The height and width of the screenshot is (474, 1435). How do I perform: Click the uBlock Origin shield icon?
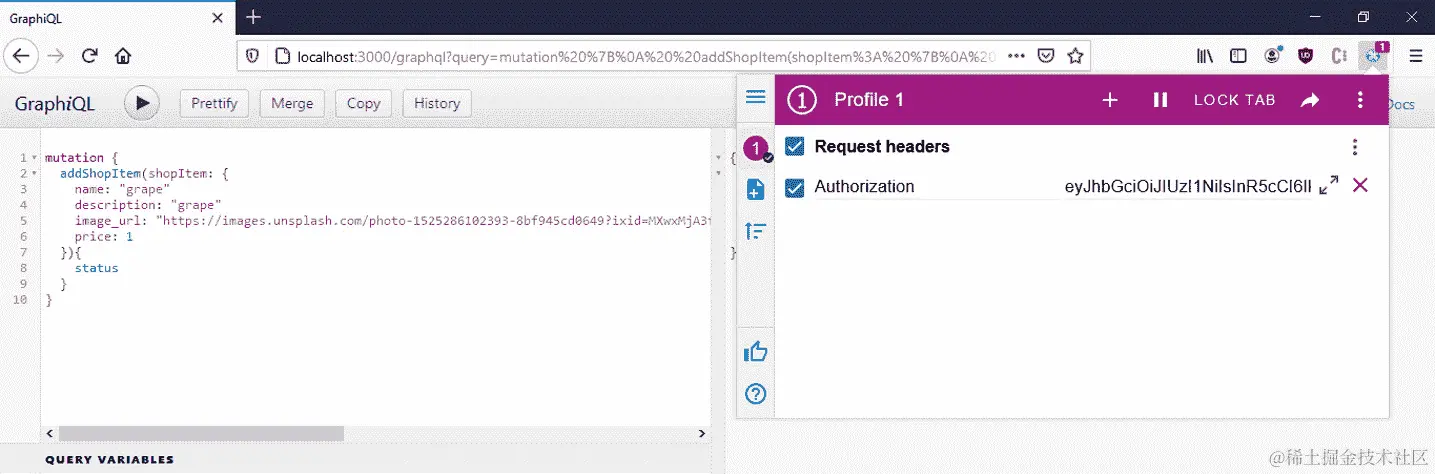(x=1305, y=56)
